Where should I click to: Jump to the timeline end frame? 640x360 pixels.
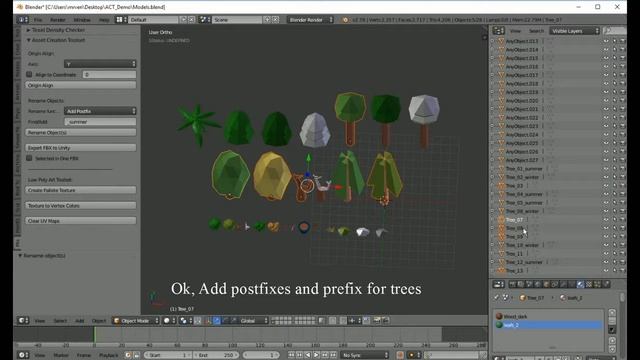(x=333, y=355)
